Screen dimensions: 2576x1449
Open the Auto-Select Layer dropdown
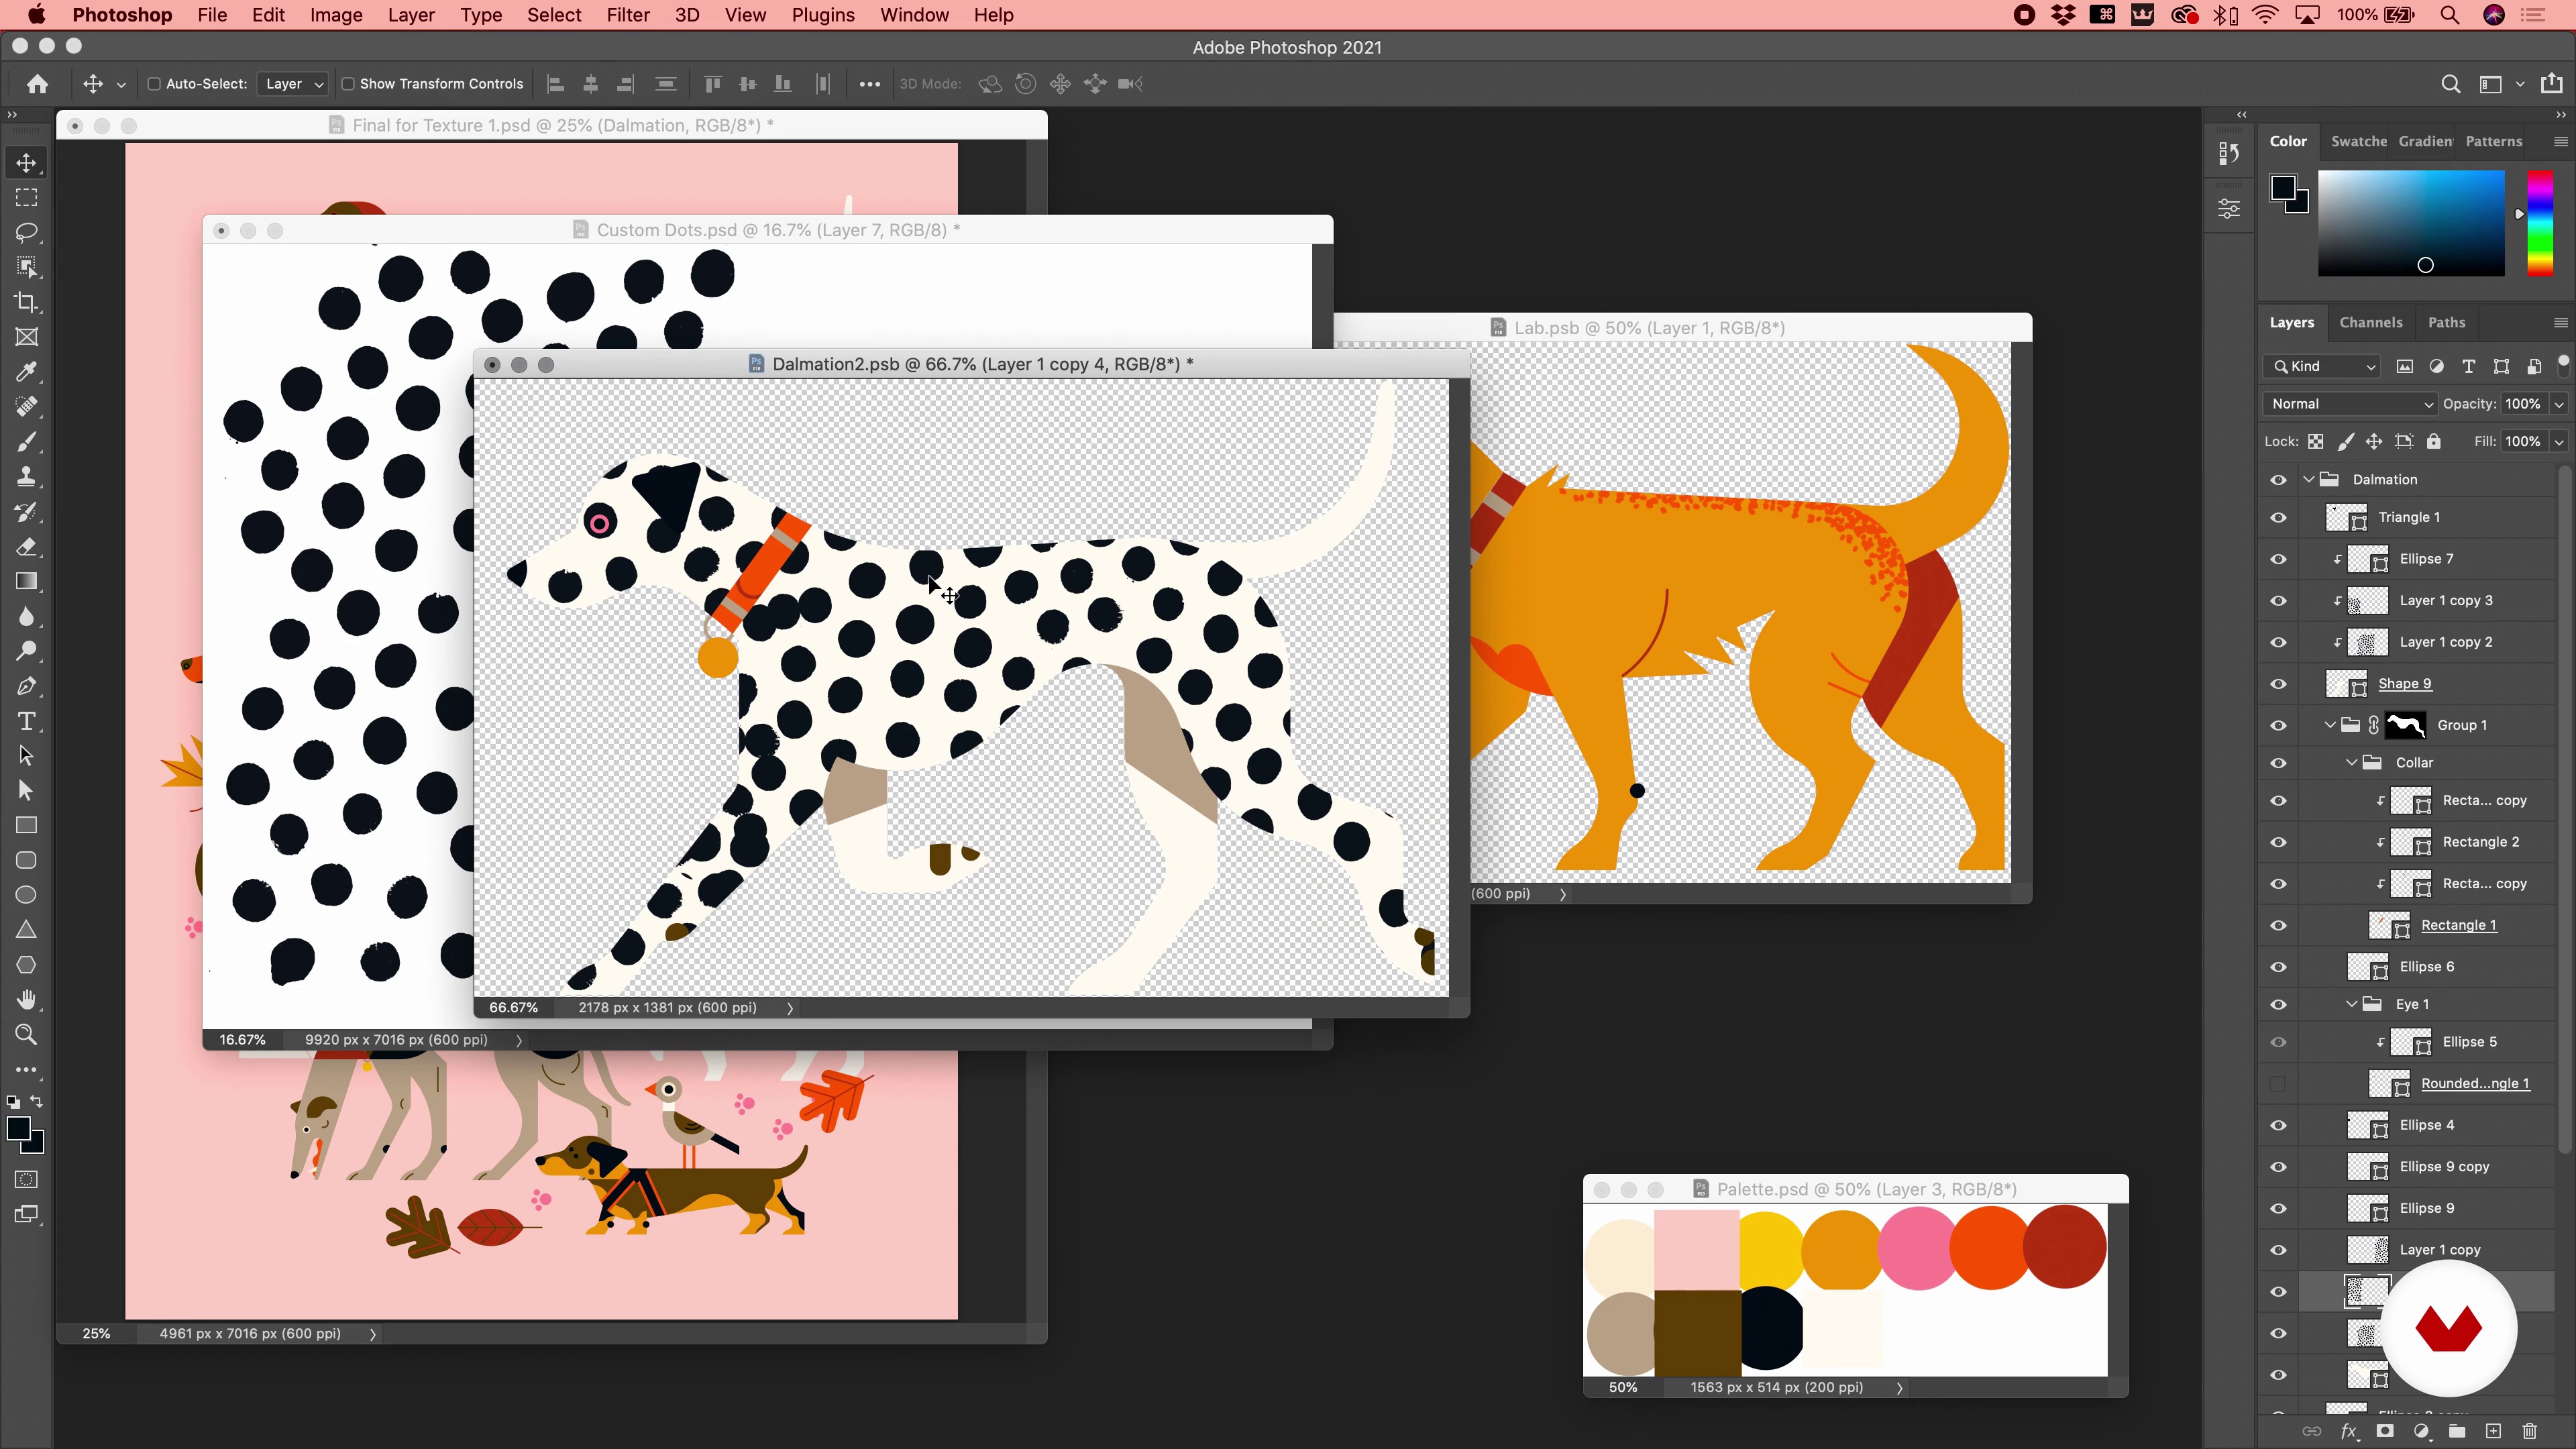coord(293,84)
